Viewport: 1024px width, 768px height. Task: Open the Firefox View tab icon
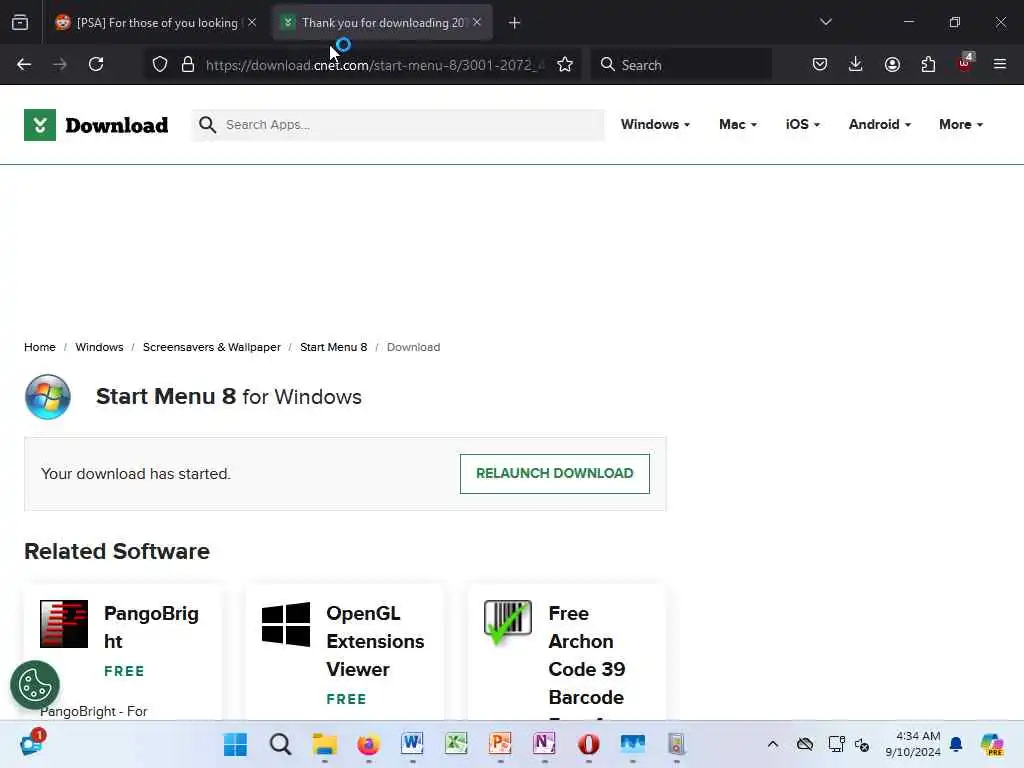pos(20,23)
